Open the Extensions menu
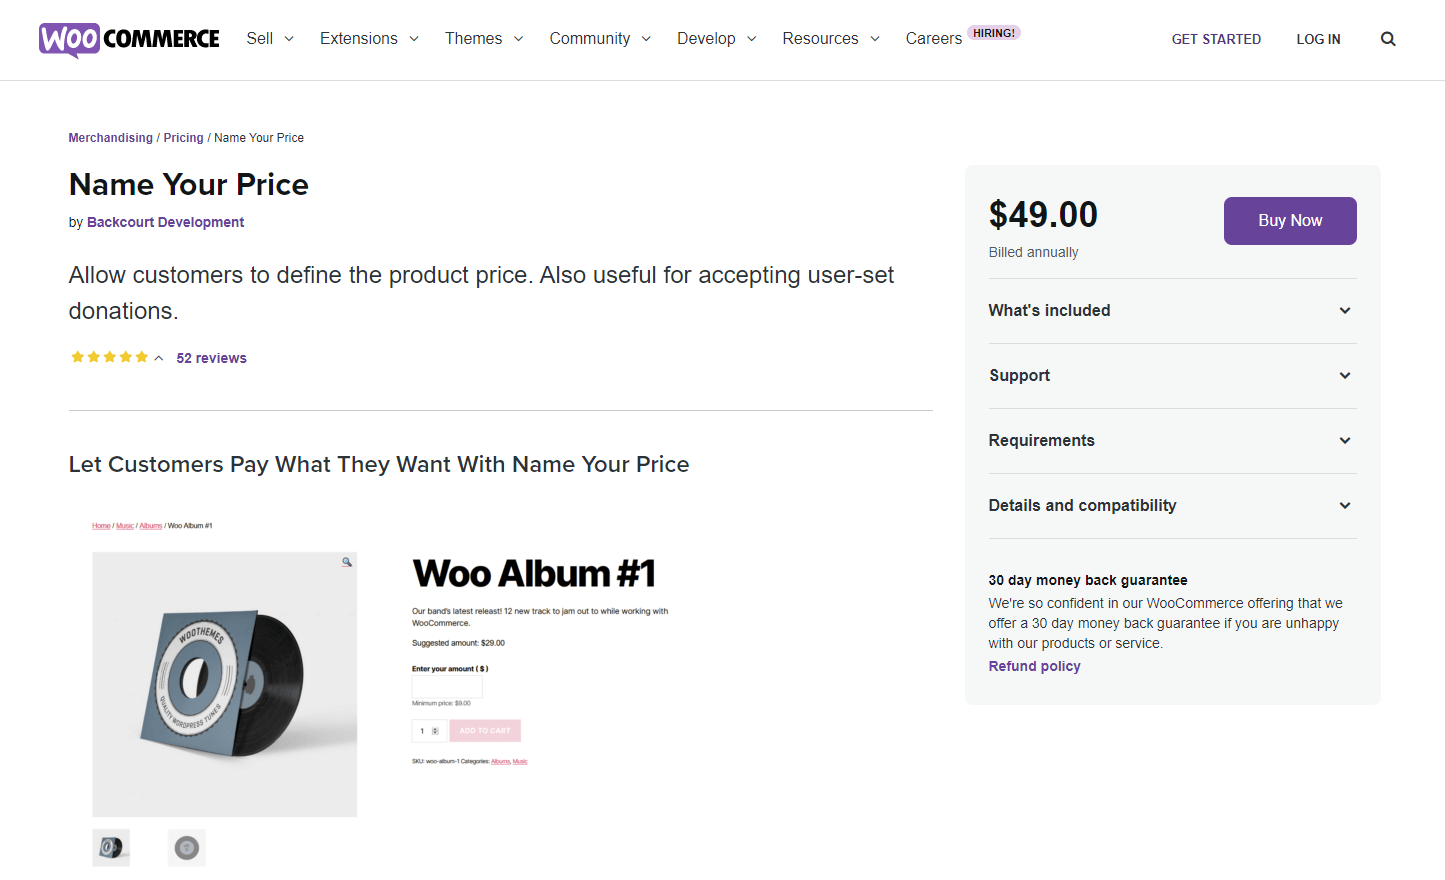 tap(369, 39)
